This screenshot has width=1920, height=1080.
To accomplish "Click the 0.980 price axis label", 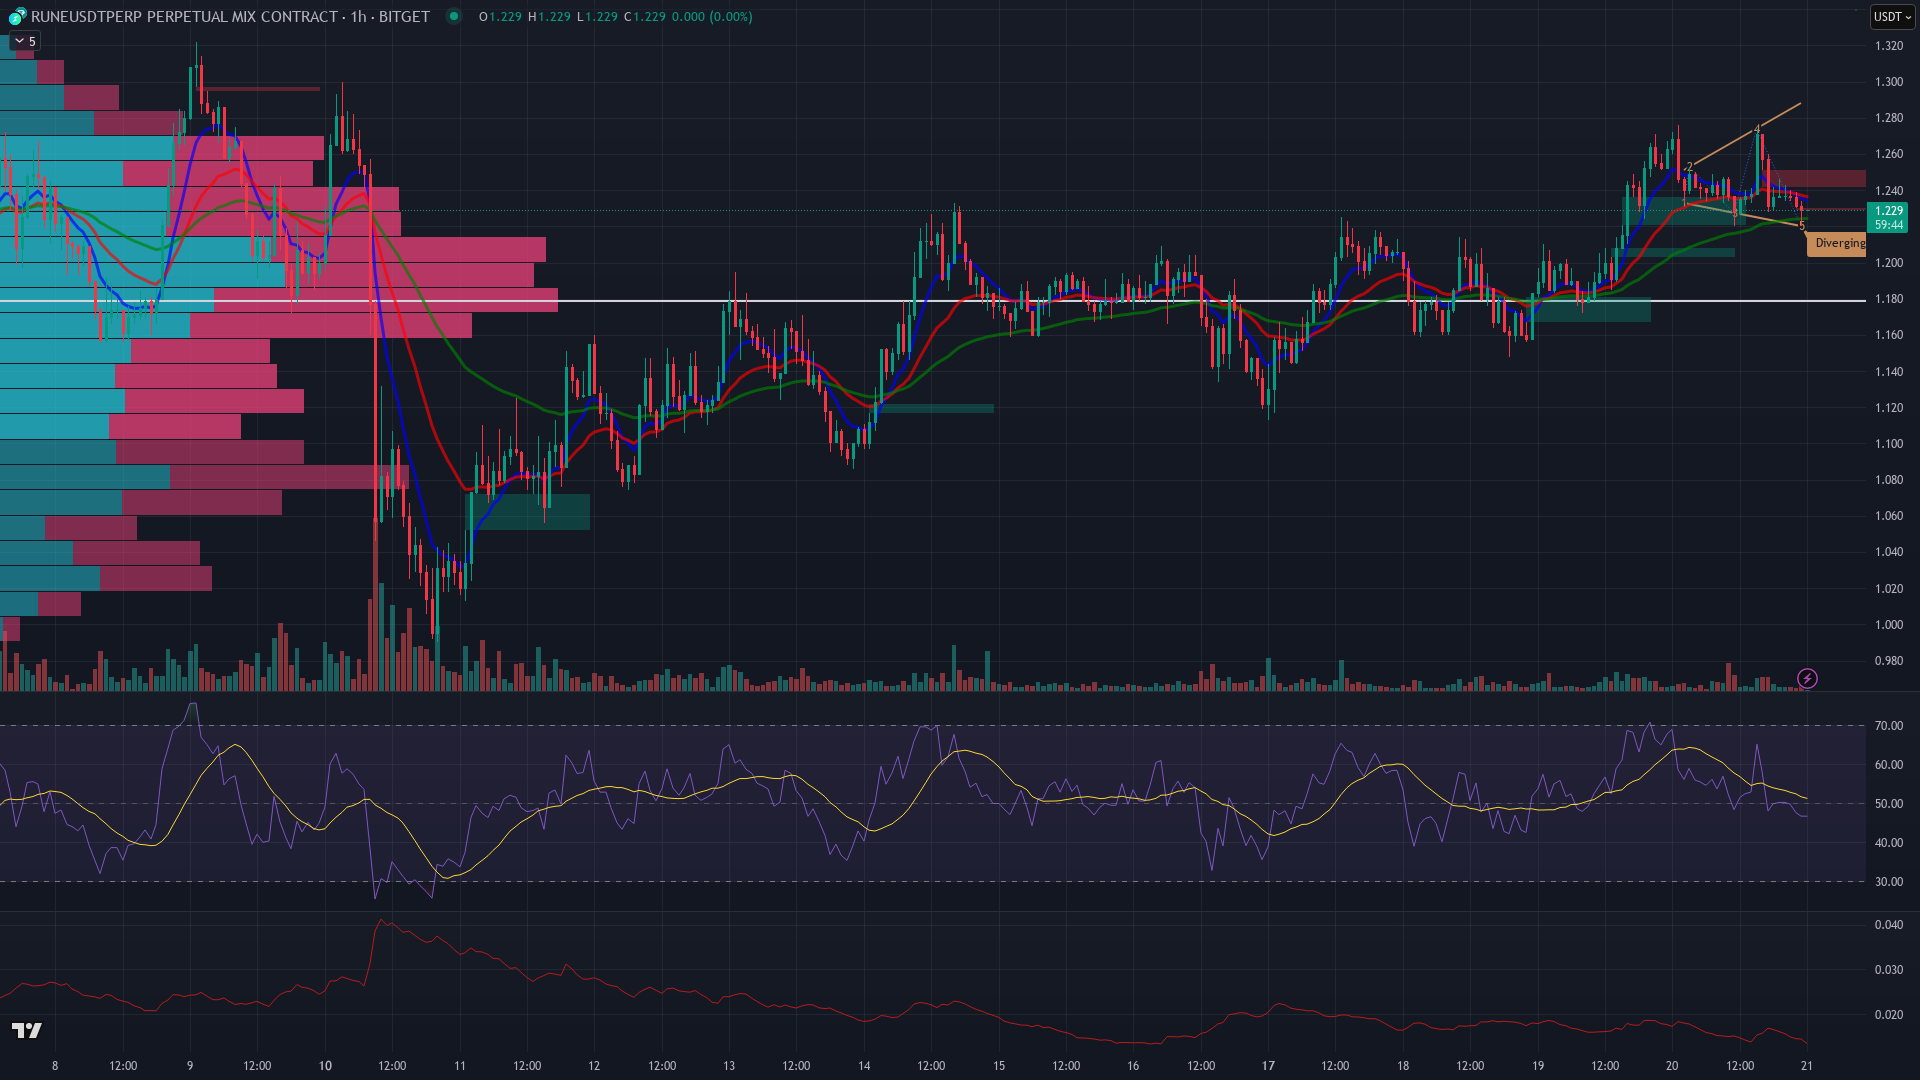I will [1889, 661].
